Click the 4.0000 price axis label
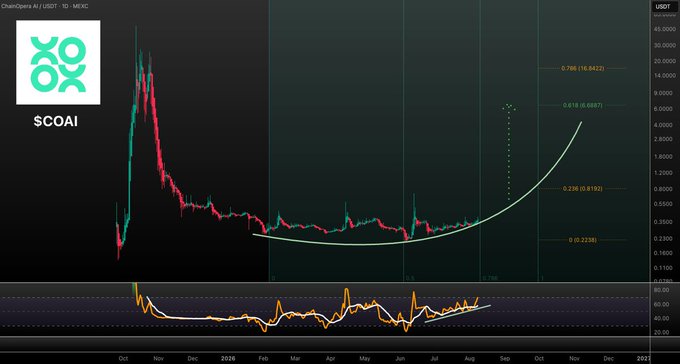The image size is (680, 364). pyautogui.click(x=665, y=125)
